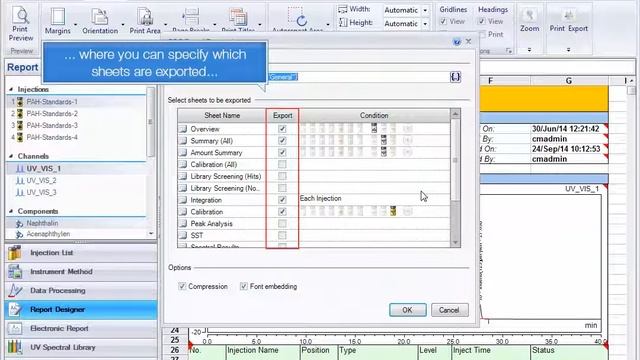The width and height of the screenshot is (640, 360).
Task: Click the help icon in dialog title bar
Action: pos(457,42)
